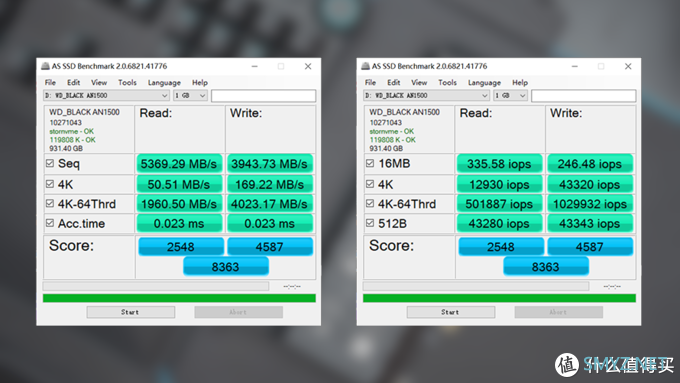Open Tools menu in right window
Screen dimensions: 680x383
447,82
